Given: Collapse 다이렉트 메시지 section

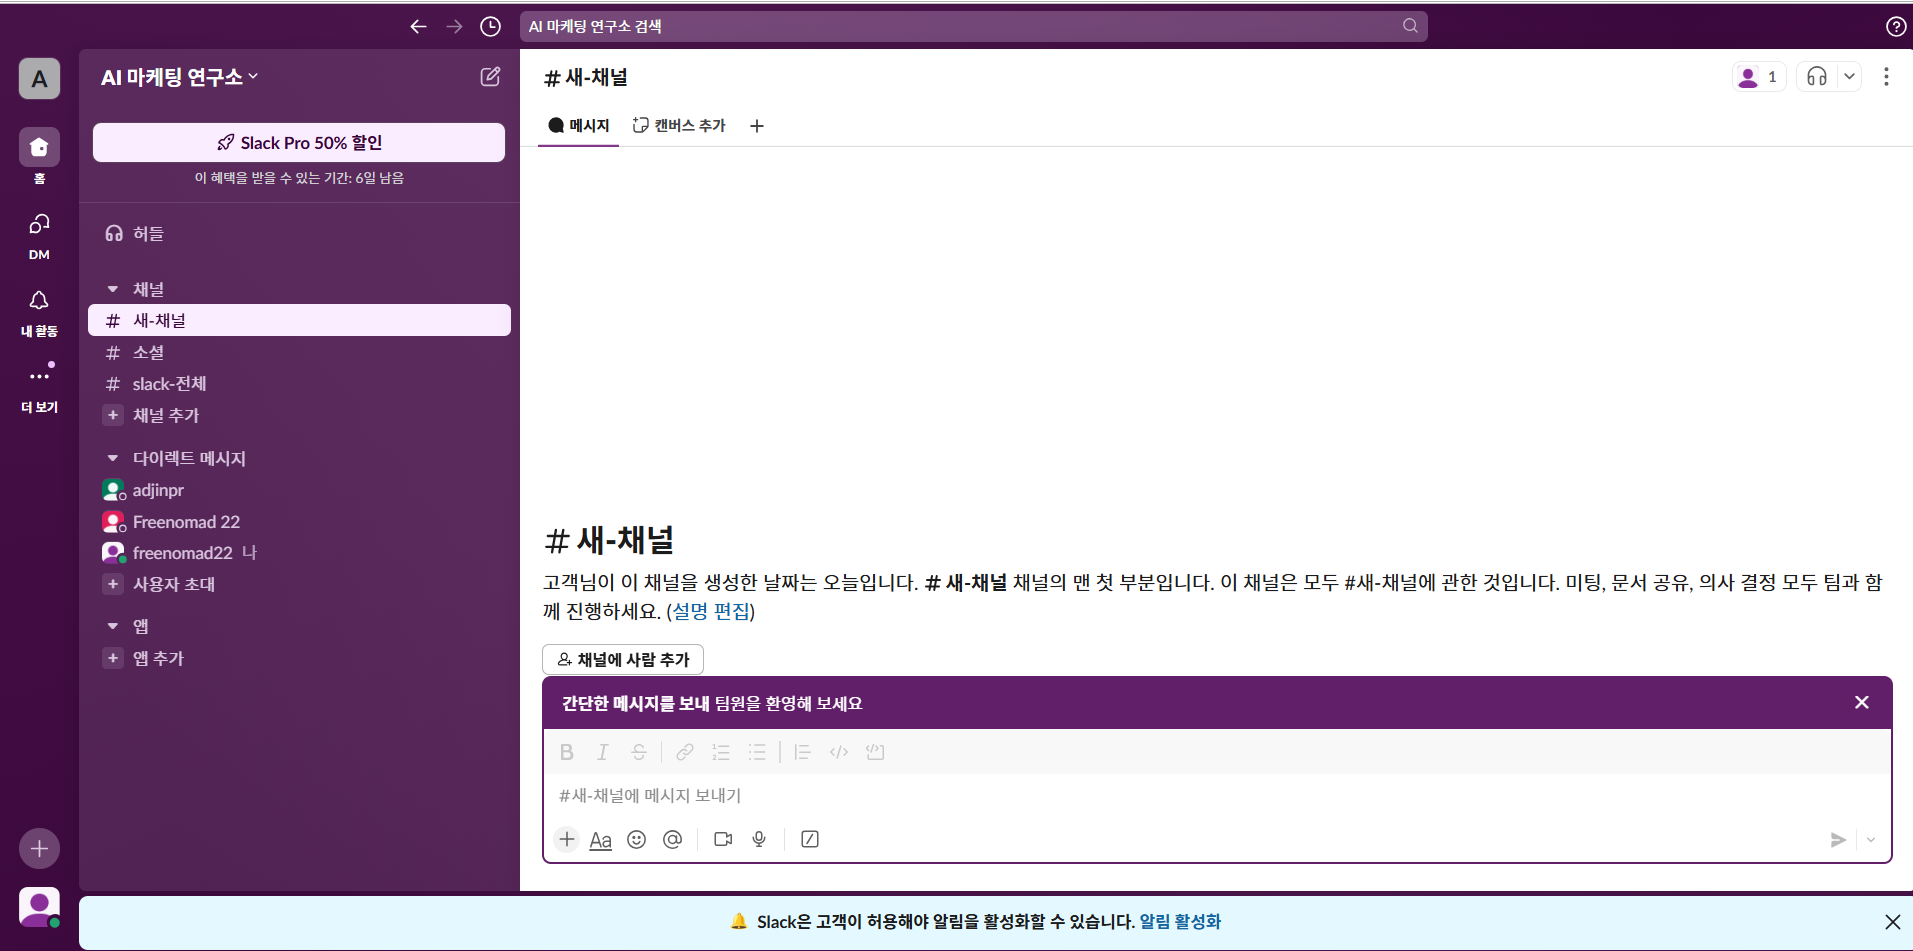Looking at the screenshot, I should click(x=112, y=458).
